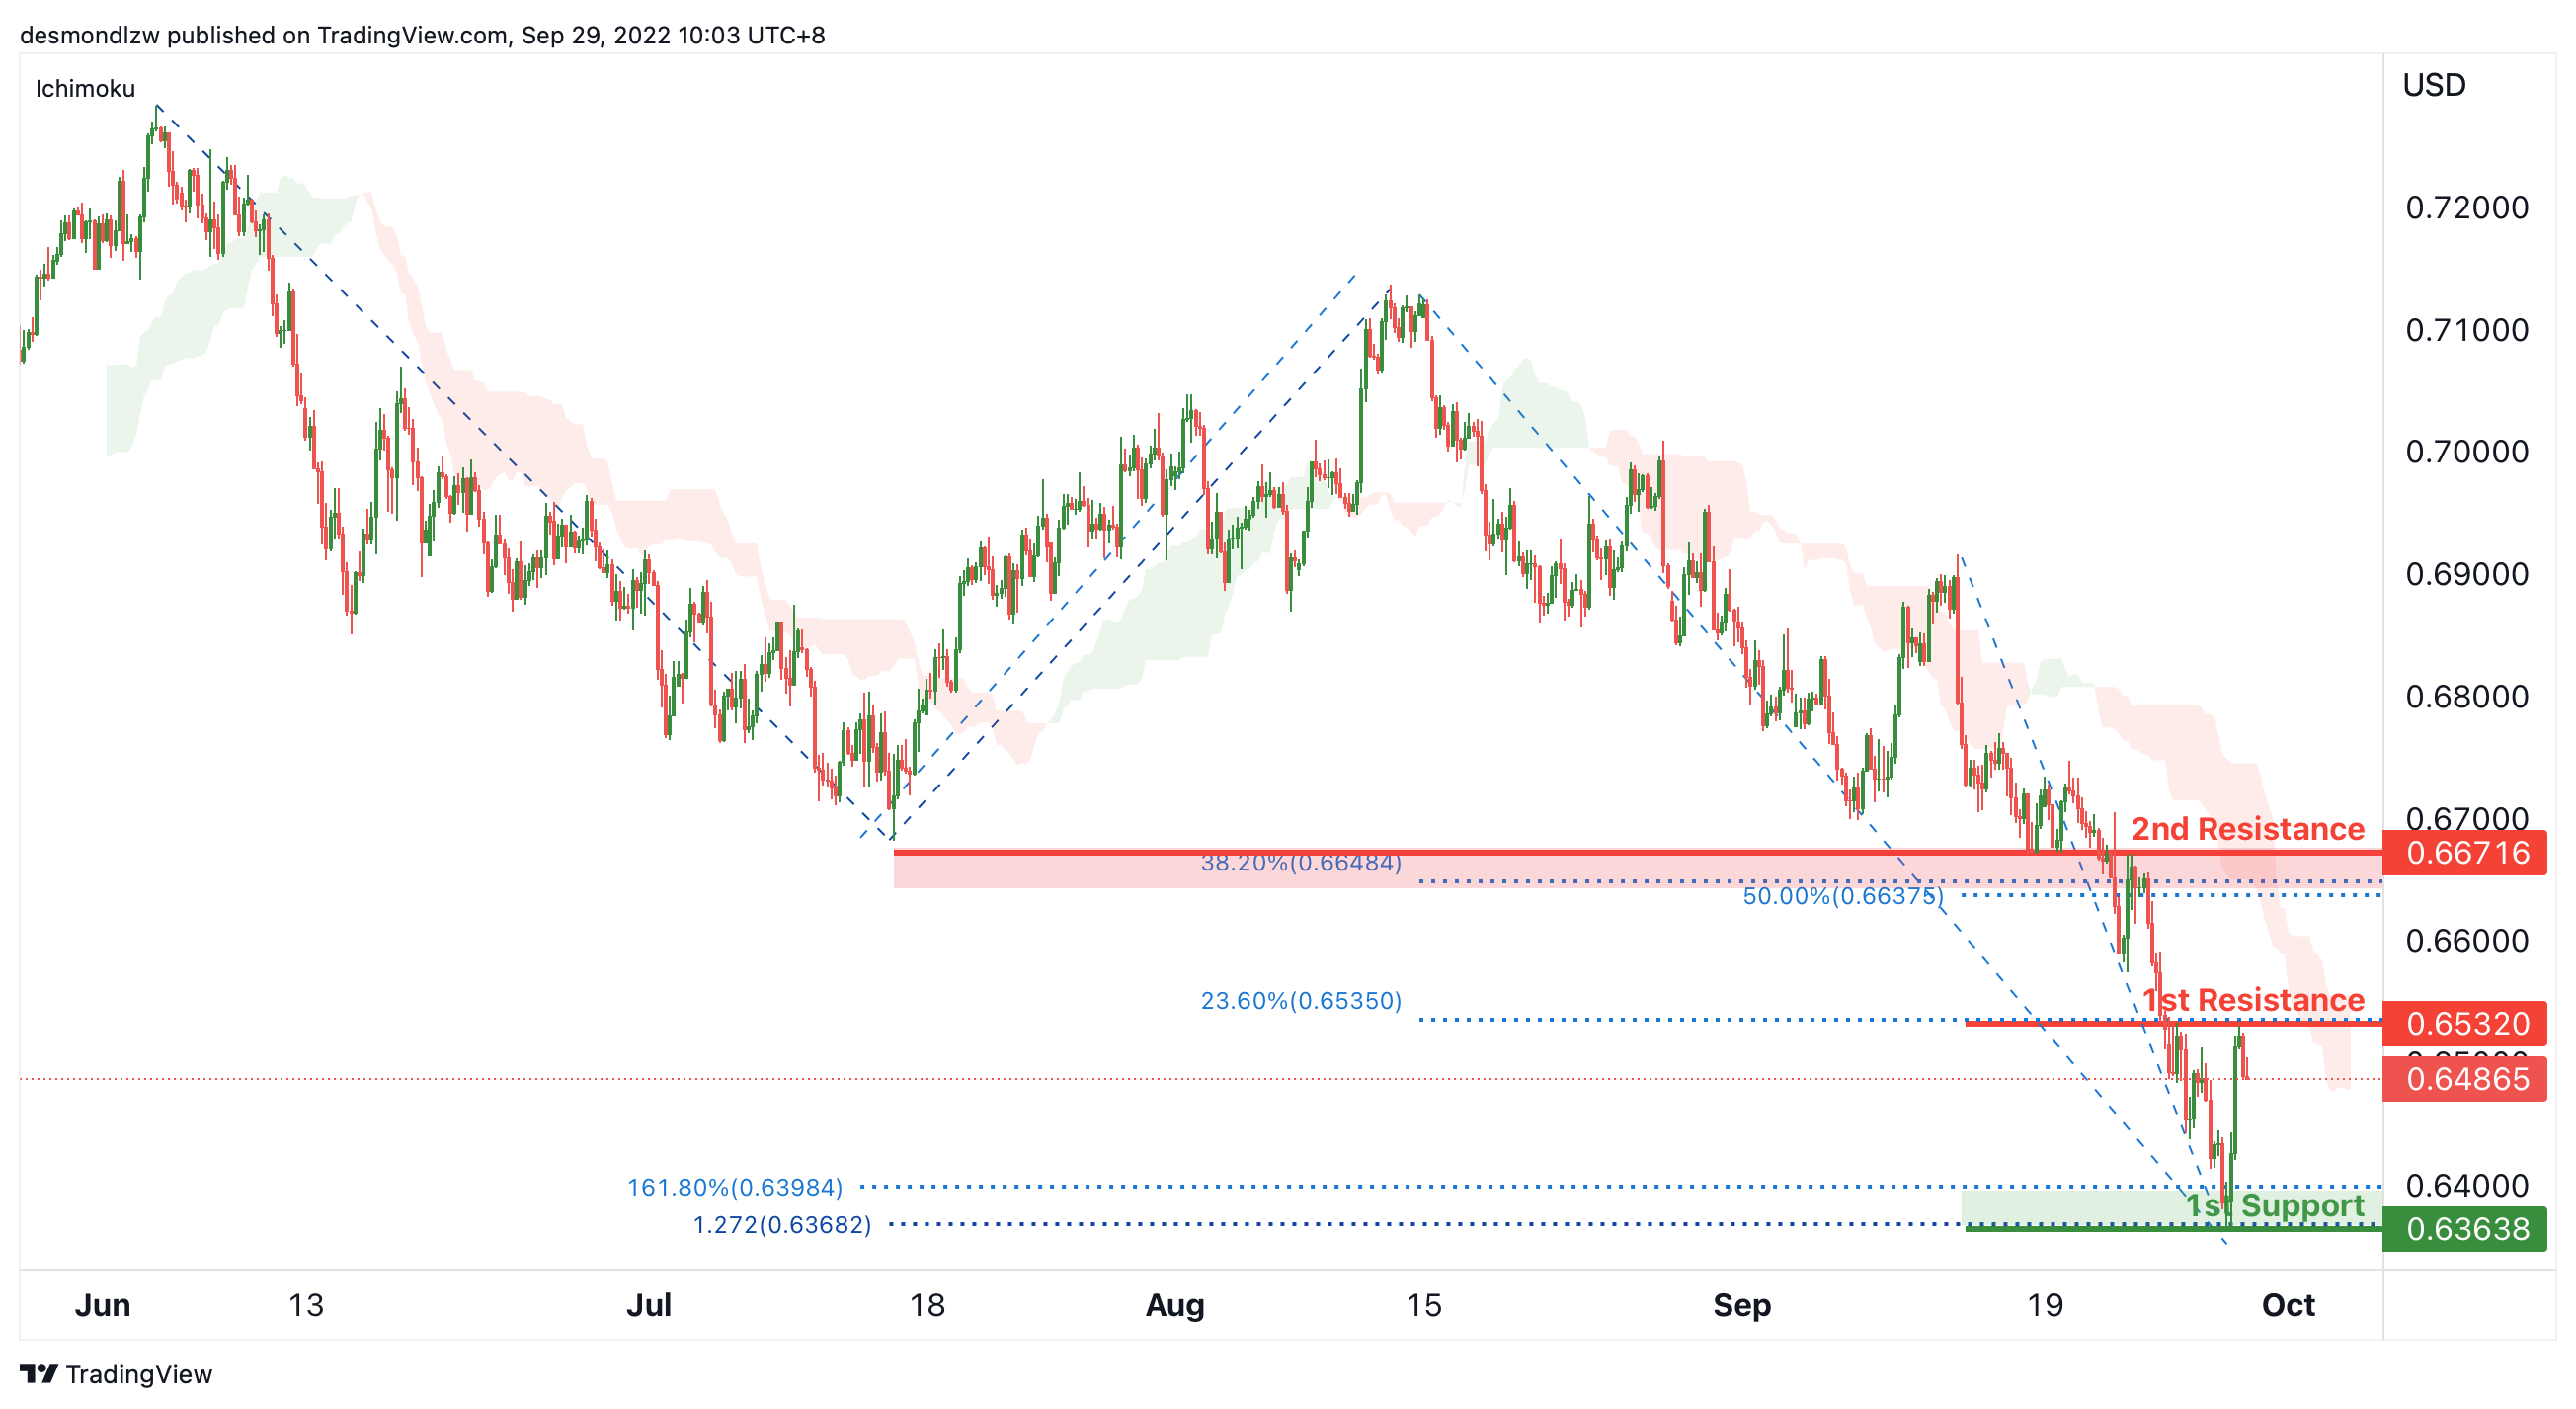Click the 23.60%(0.65350) Fibonacci label
The width and height of the screenshot is (2576, 1409).
pos(1300,1000)
